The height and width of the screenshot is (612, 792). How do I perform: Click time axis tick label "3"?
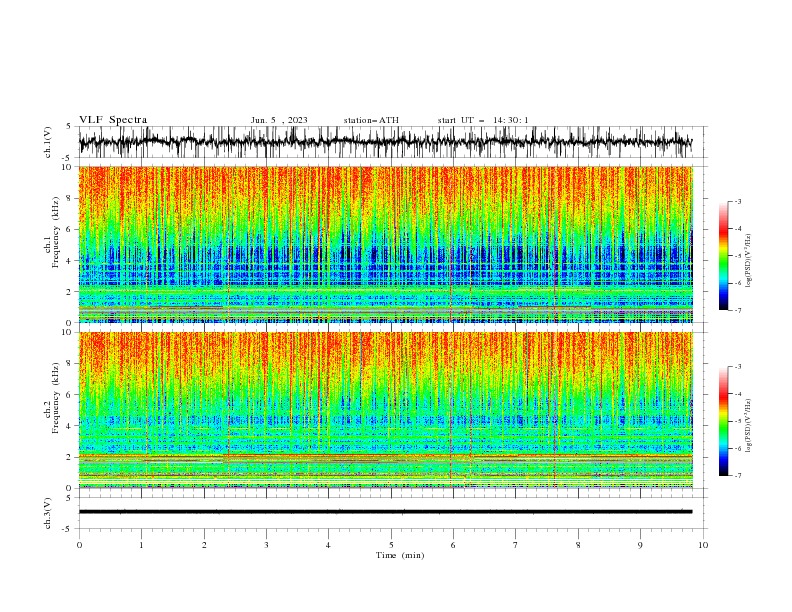(266, 545)
